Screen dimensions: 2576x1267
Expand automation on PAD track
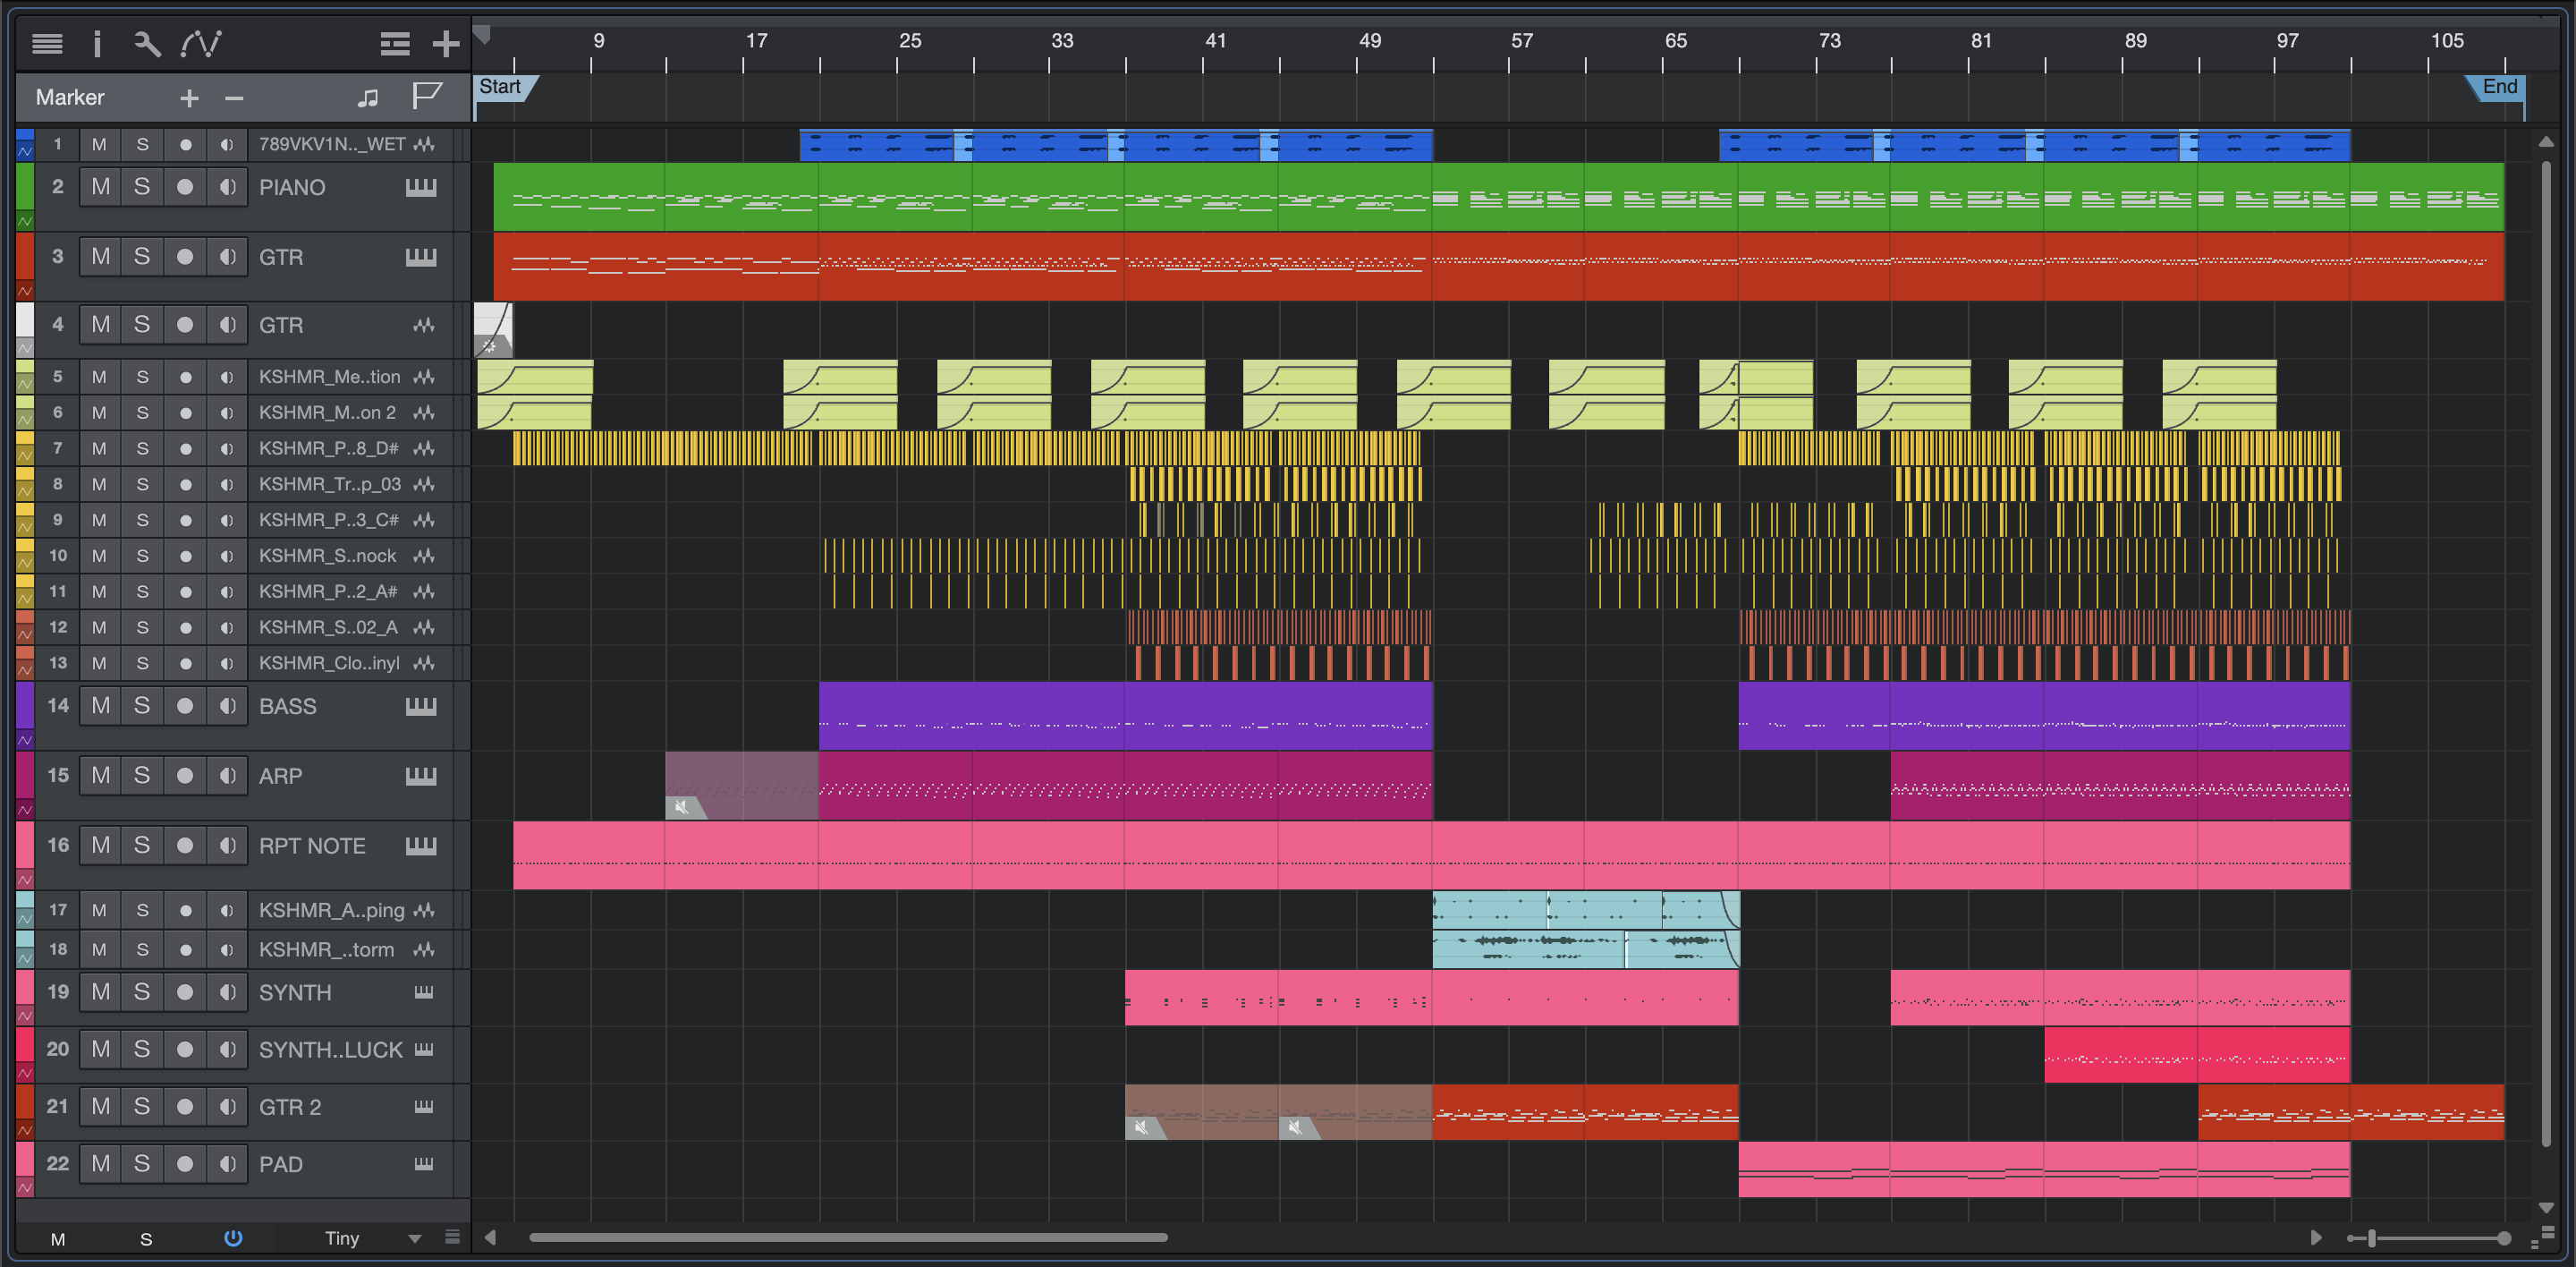click(25, 1188)
